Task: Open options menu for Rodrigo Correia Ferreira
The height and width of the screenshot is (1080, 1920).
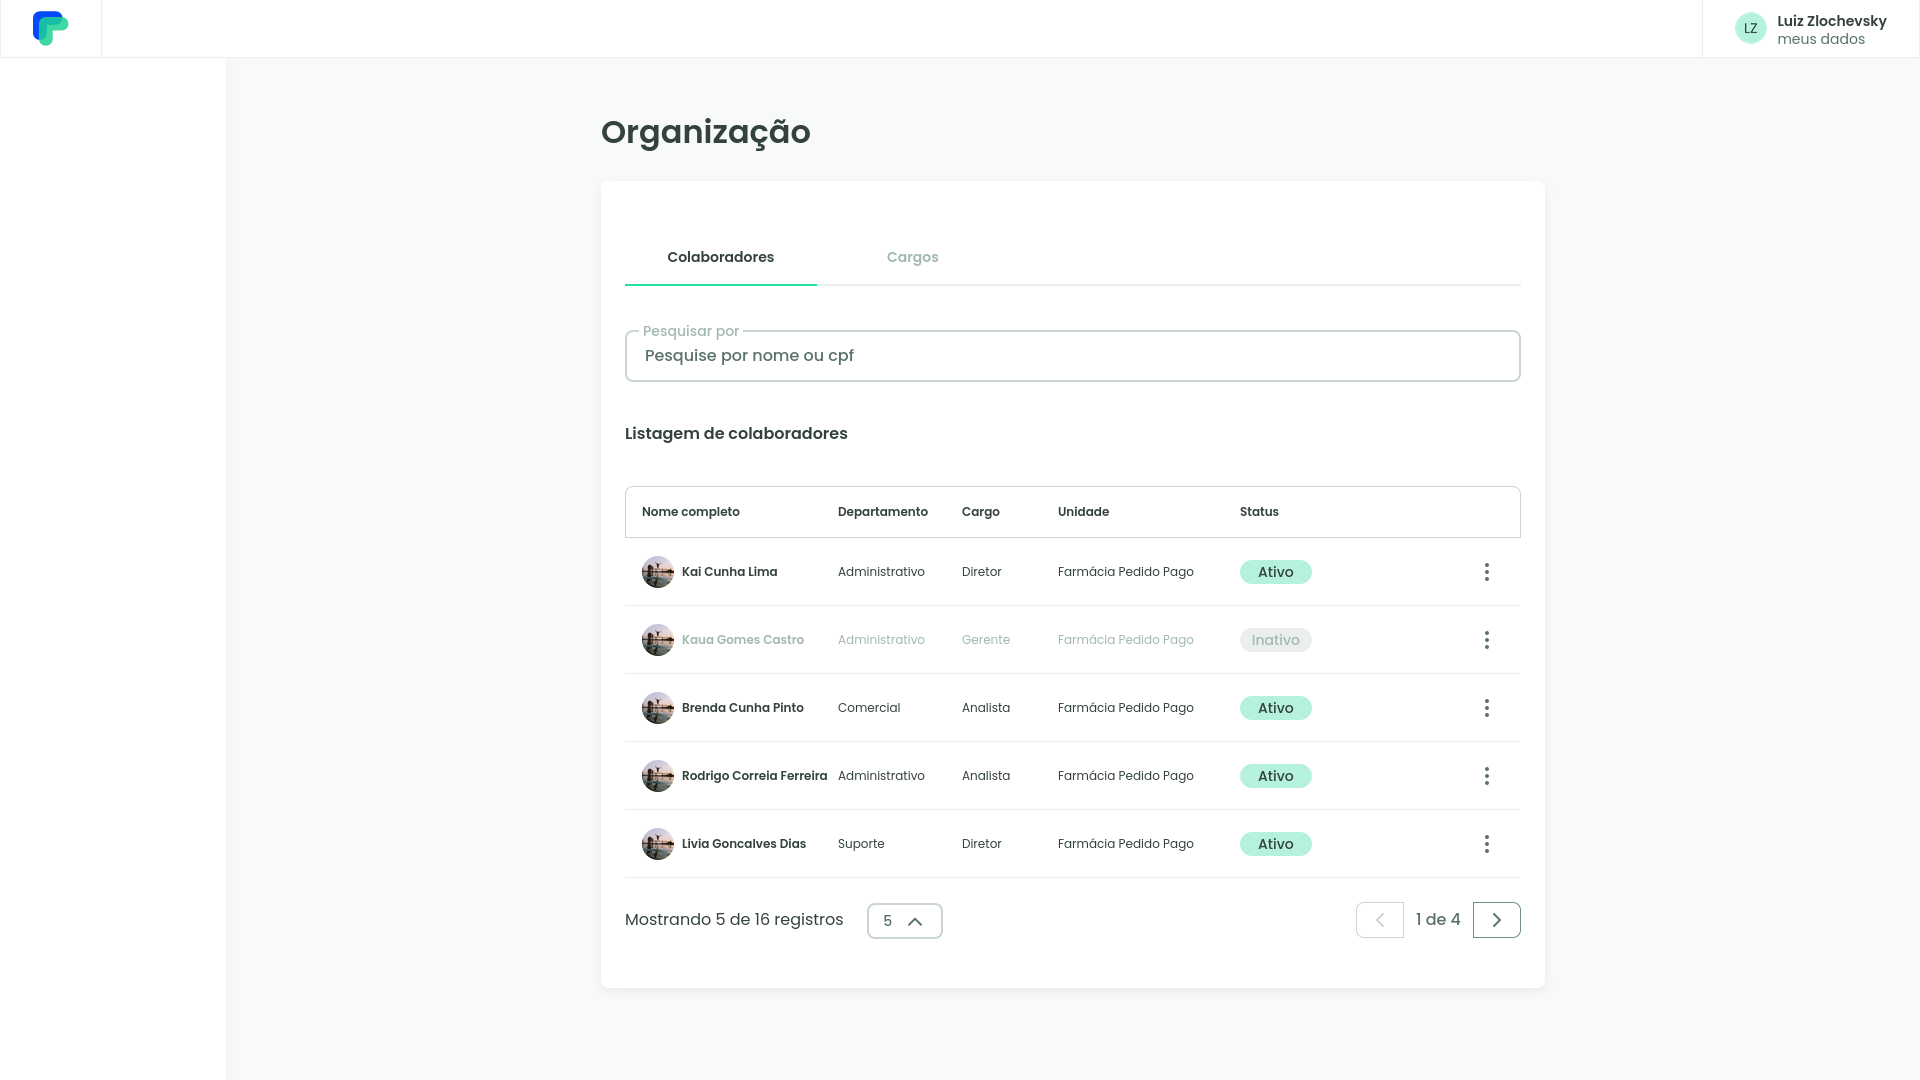Action: [x=1486, y=776]
